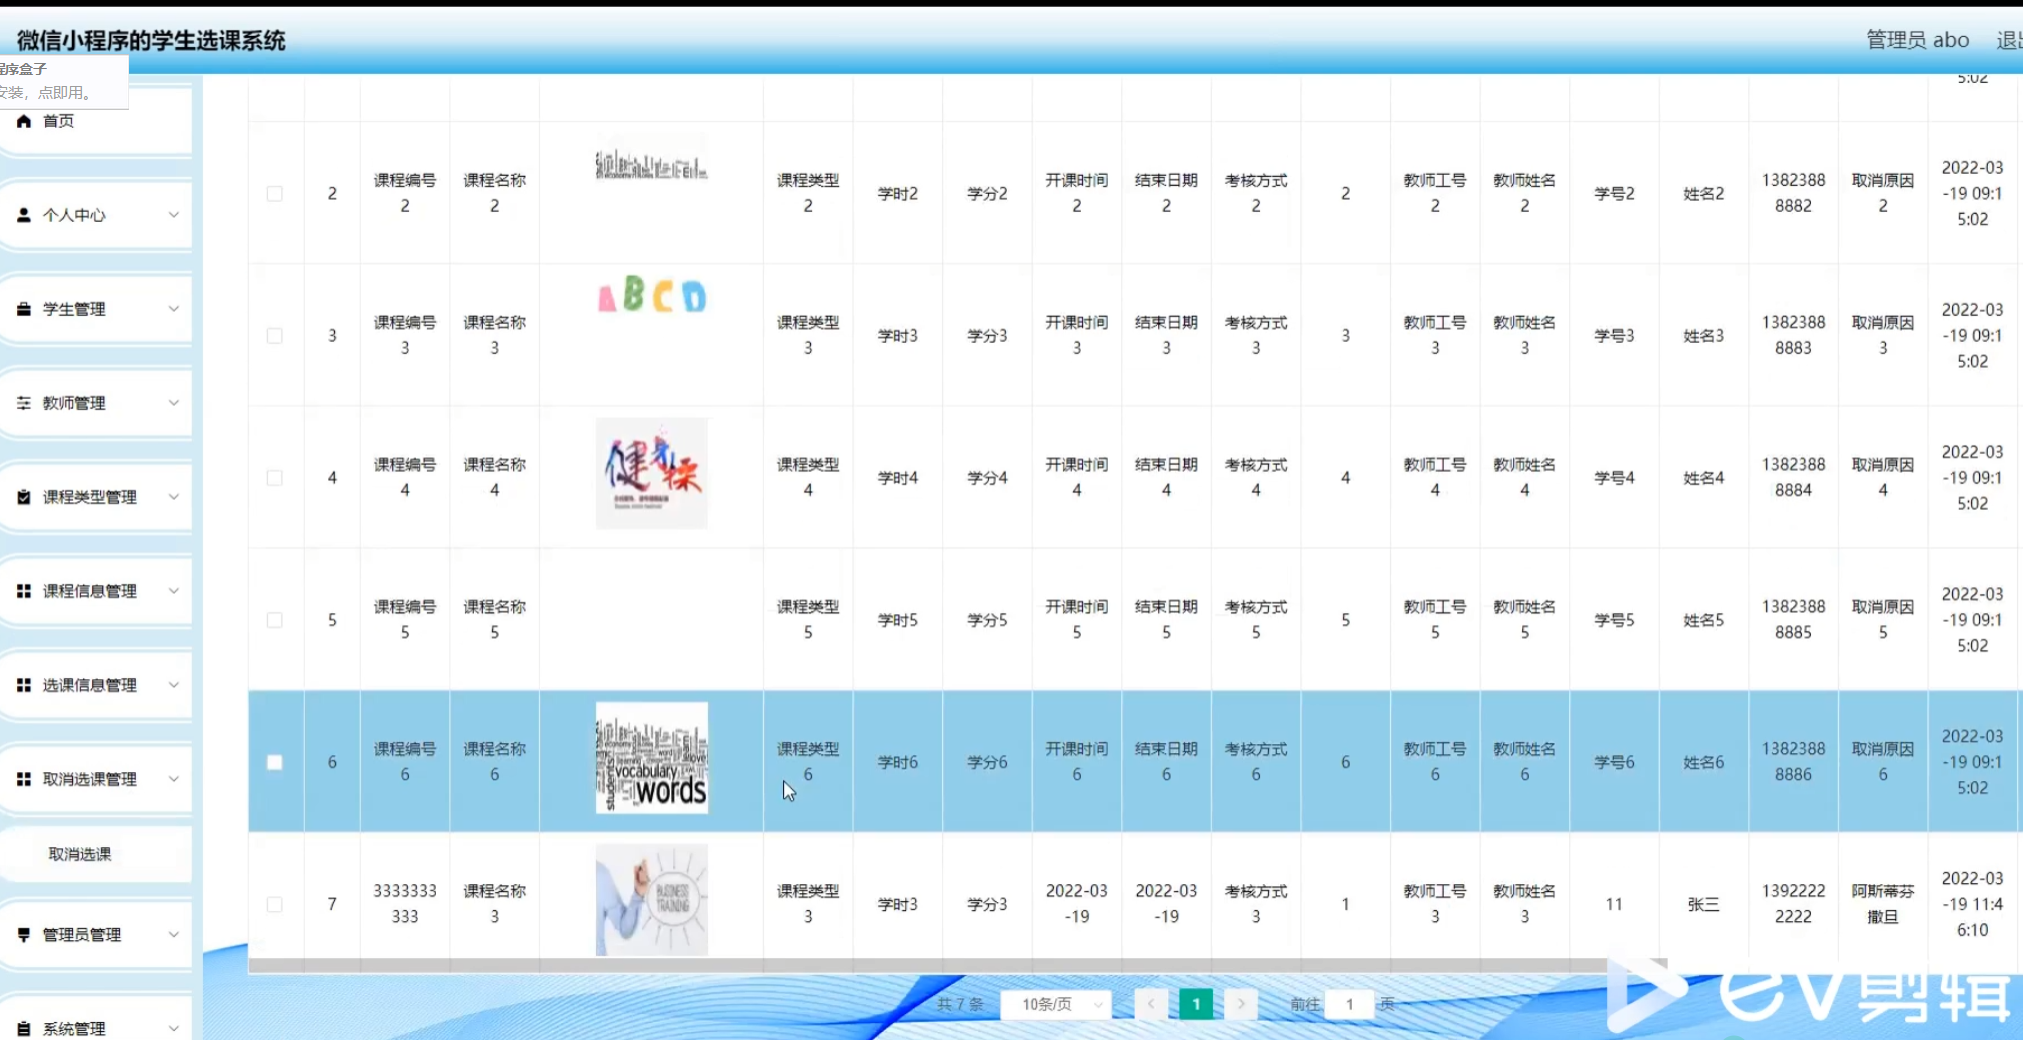This screenshot has width=2023, height=1040.
Task: Click the 共 7 条 total count text
Action: click(x=960, y=1004)
